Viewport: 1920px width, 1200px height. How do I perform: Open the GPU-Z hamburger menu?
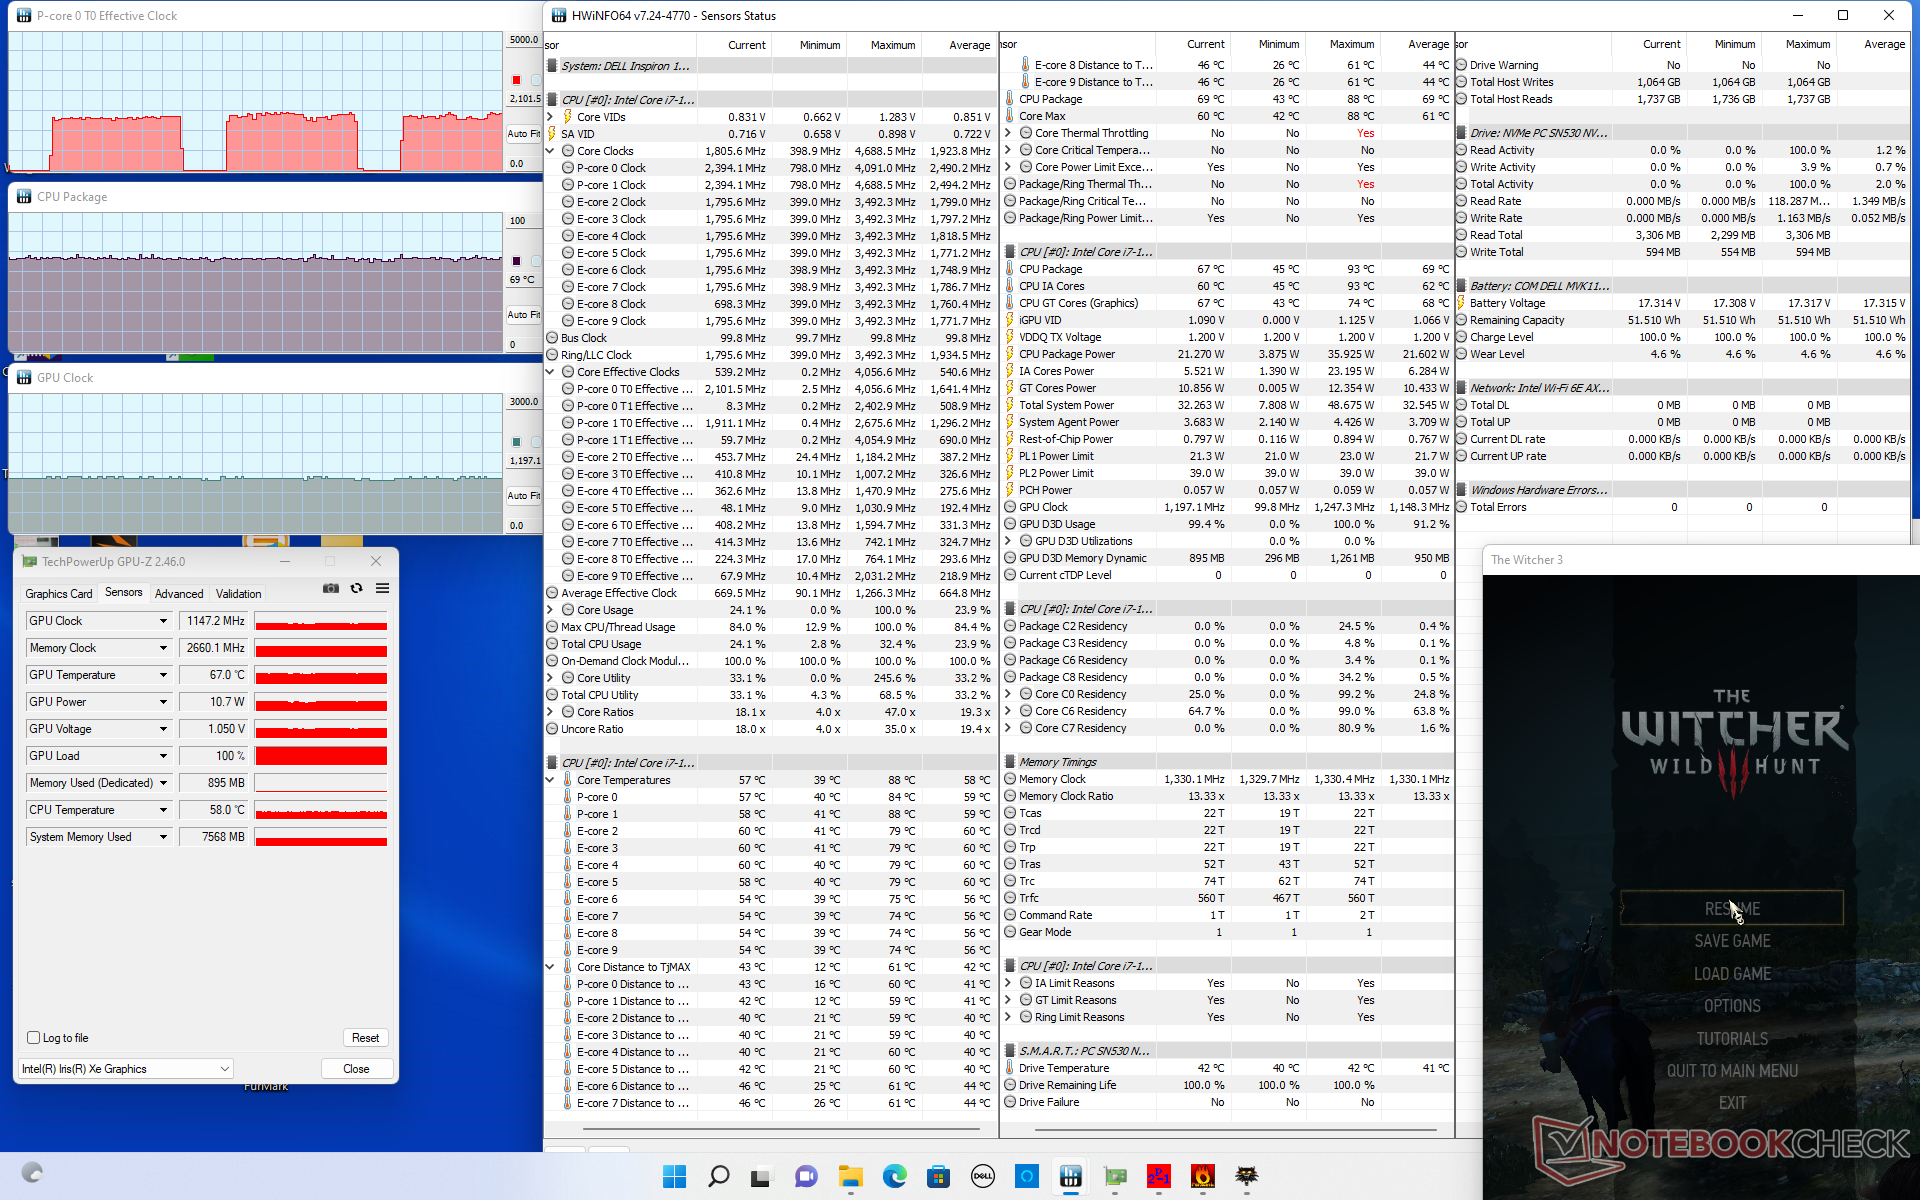point(382,588)
